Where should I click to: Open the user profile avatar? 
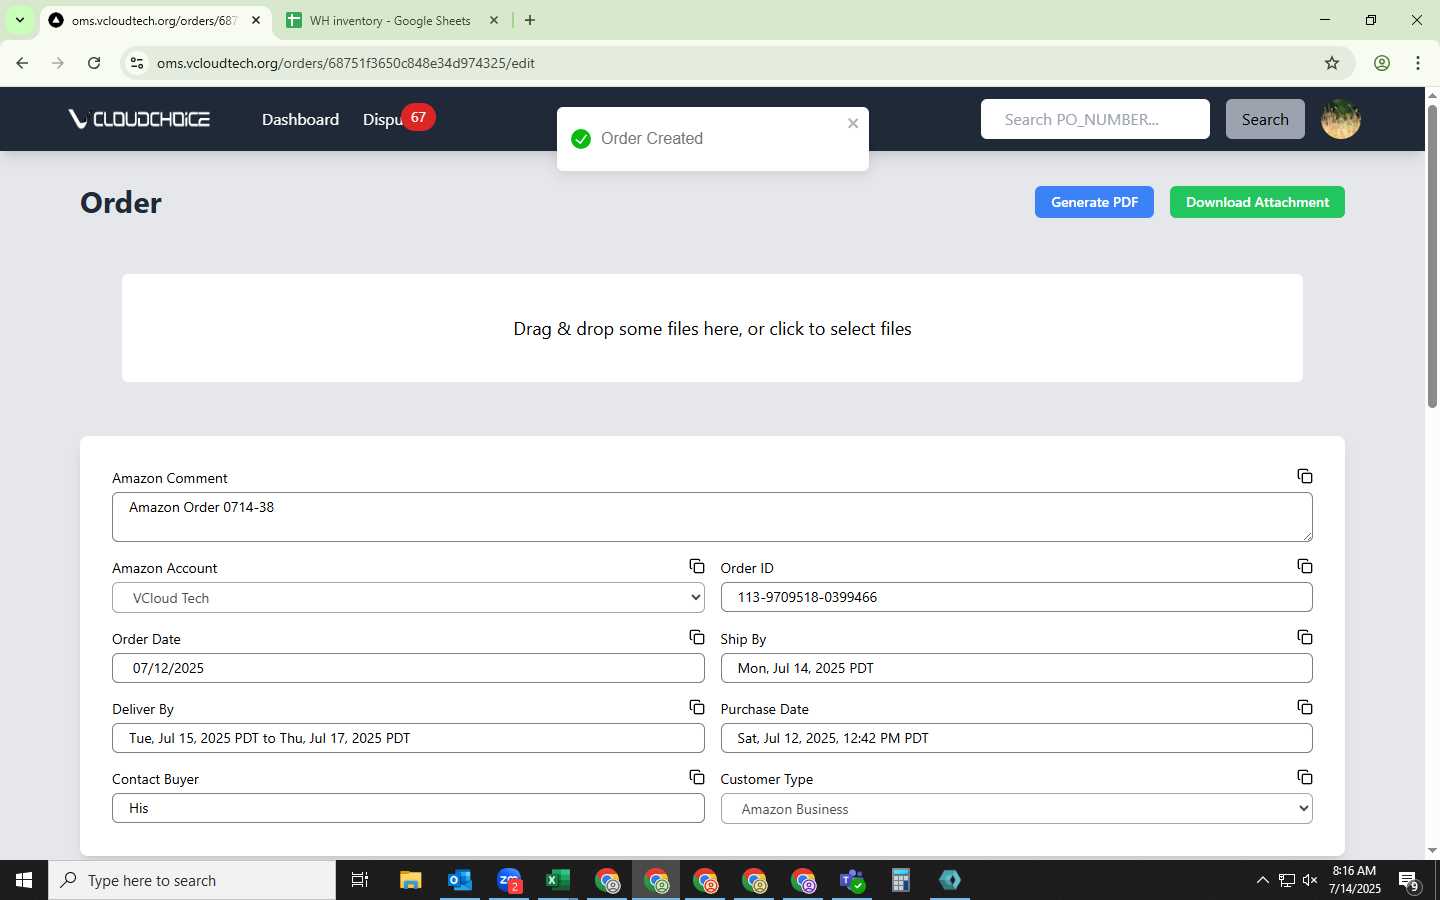click(1340, 119)
